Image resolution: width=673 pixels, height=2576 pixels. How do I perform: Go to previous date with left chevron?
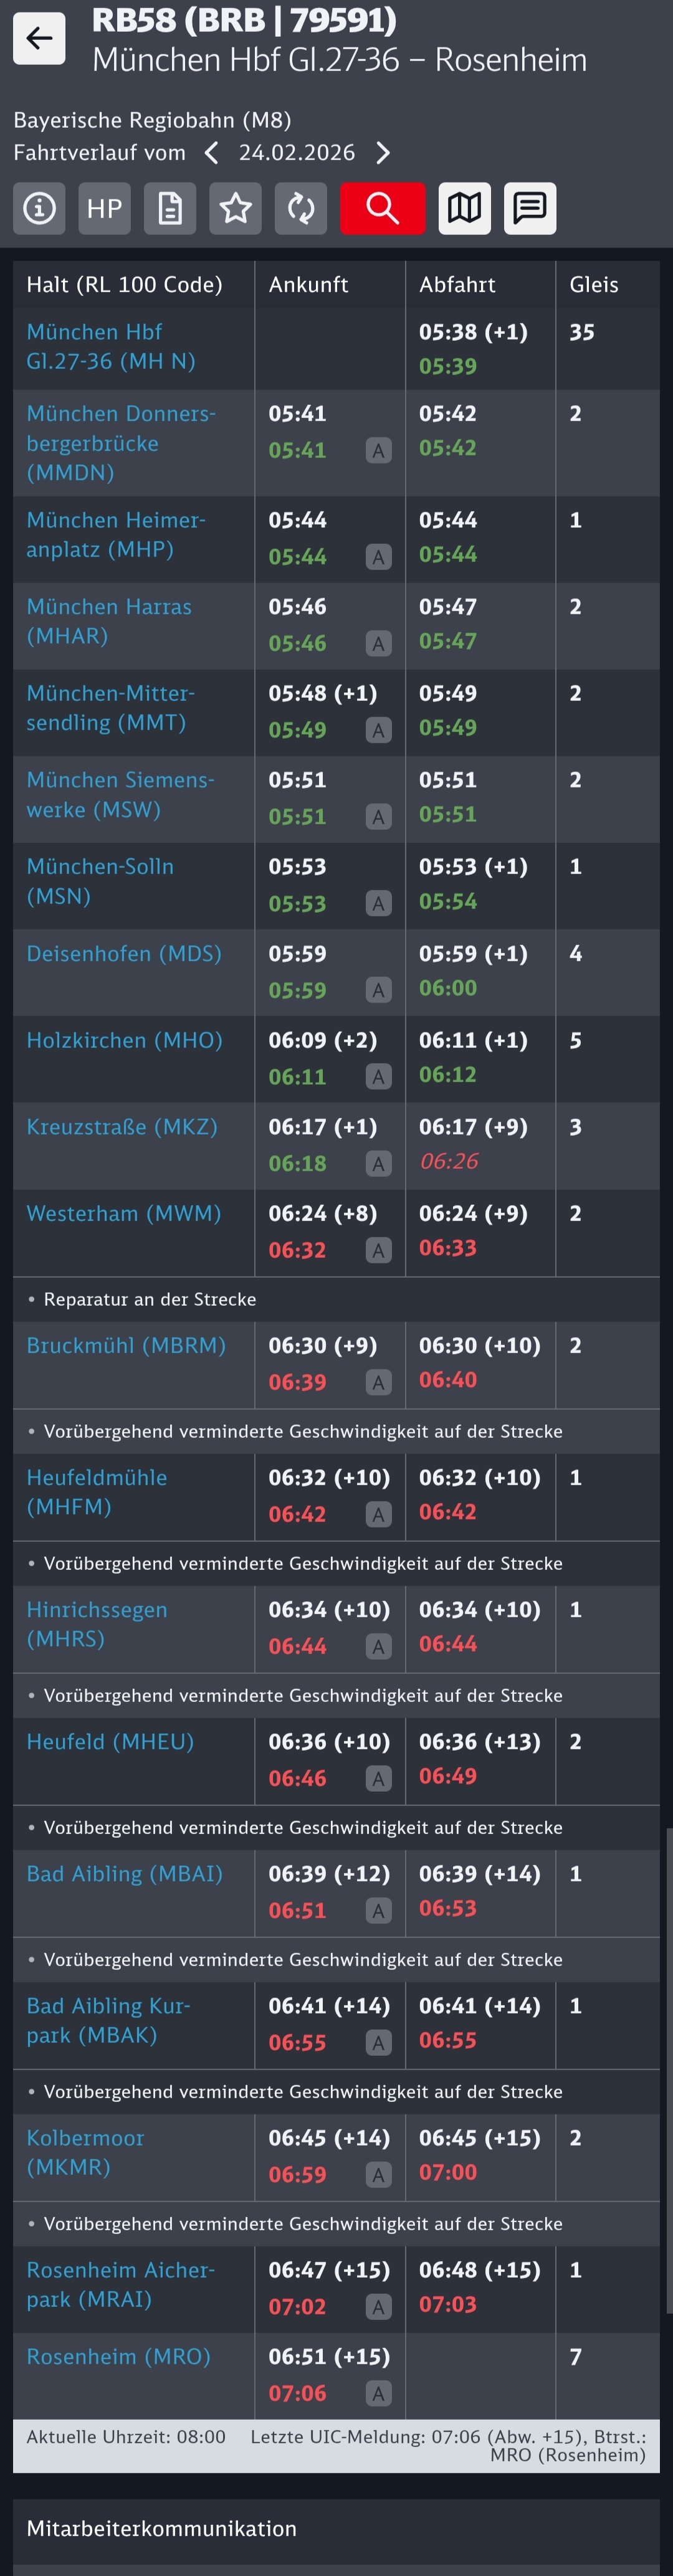(211, 153)
